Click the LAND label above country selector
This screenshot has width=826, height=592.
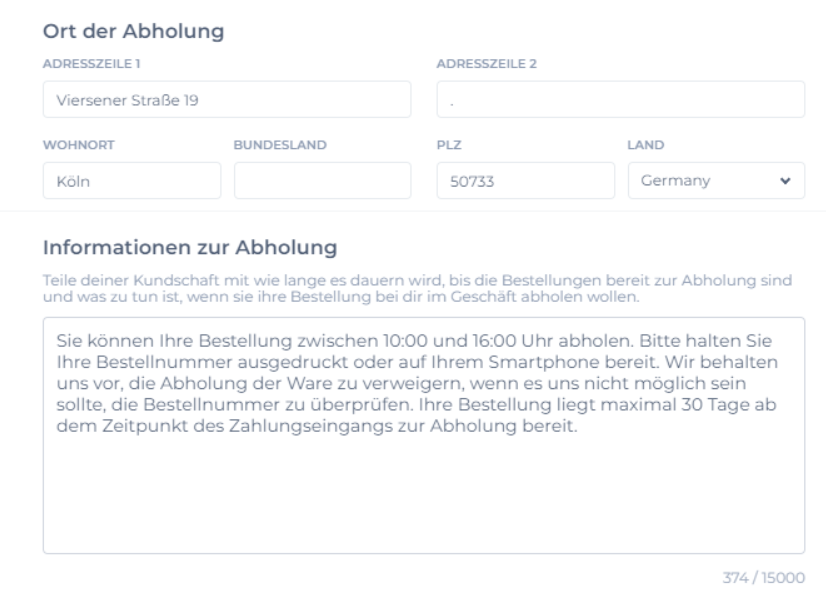pyautogui.click(x=646, y=145)
